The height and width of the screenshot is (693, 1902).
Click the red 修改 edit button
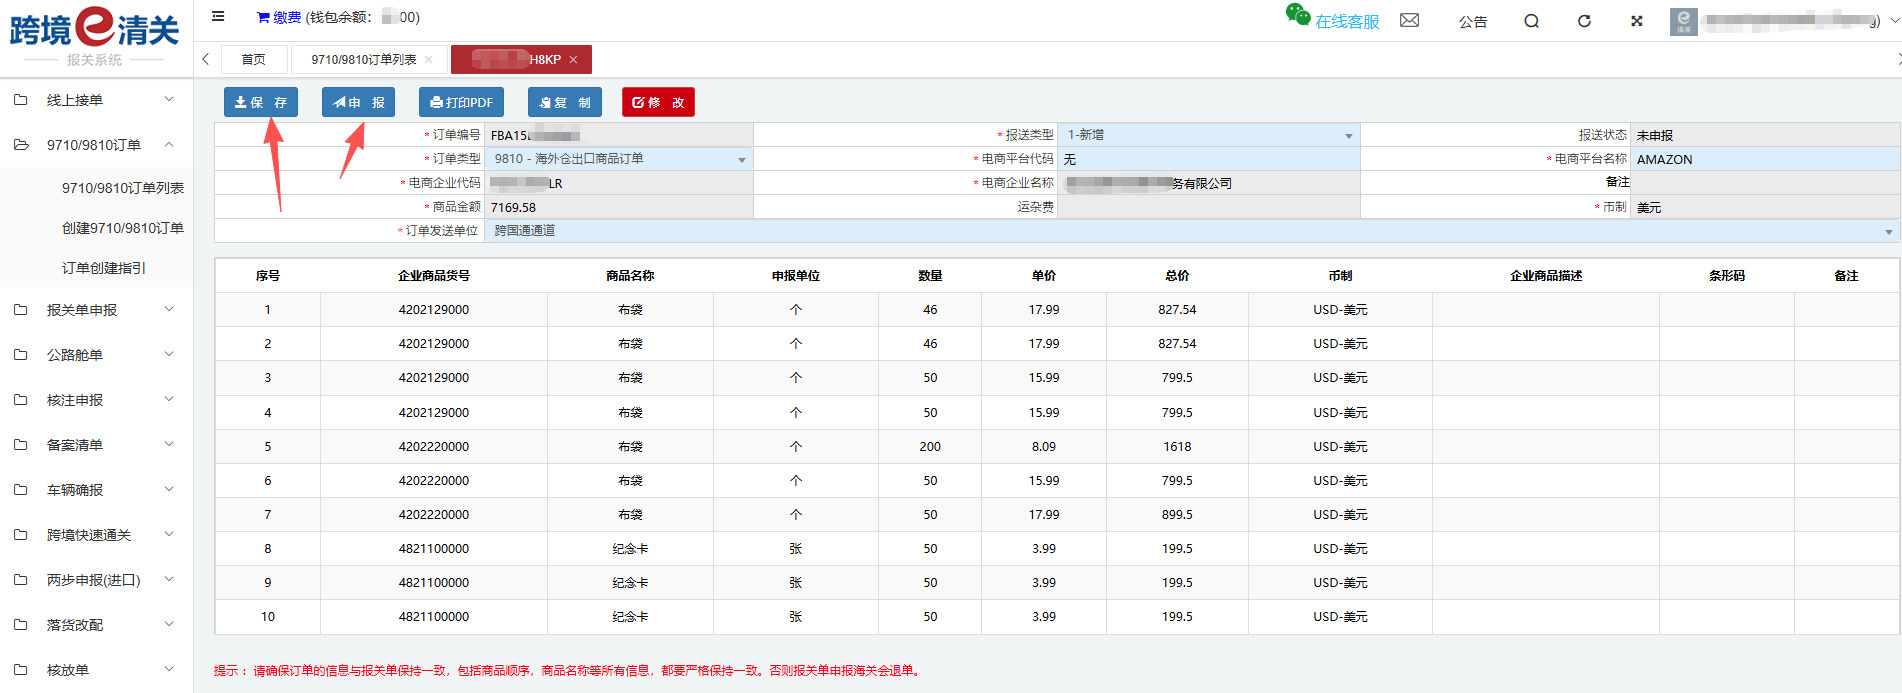658,102
